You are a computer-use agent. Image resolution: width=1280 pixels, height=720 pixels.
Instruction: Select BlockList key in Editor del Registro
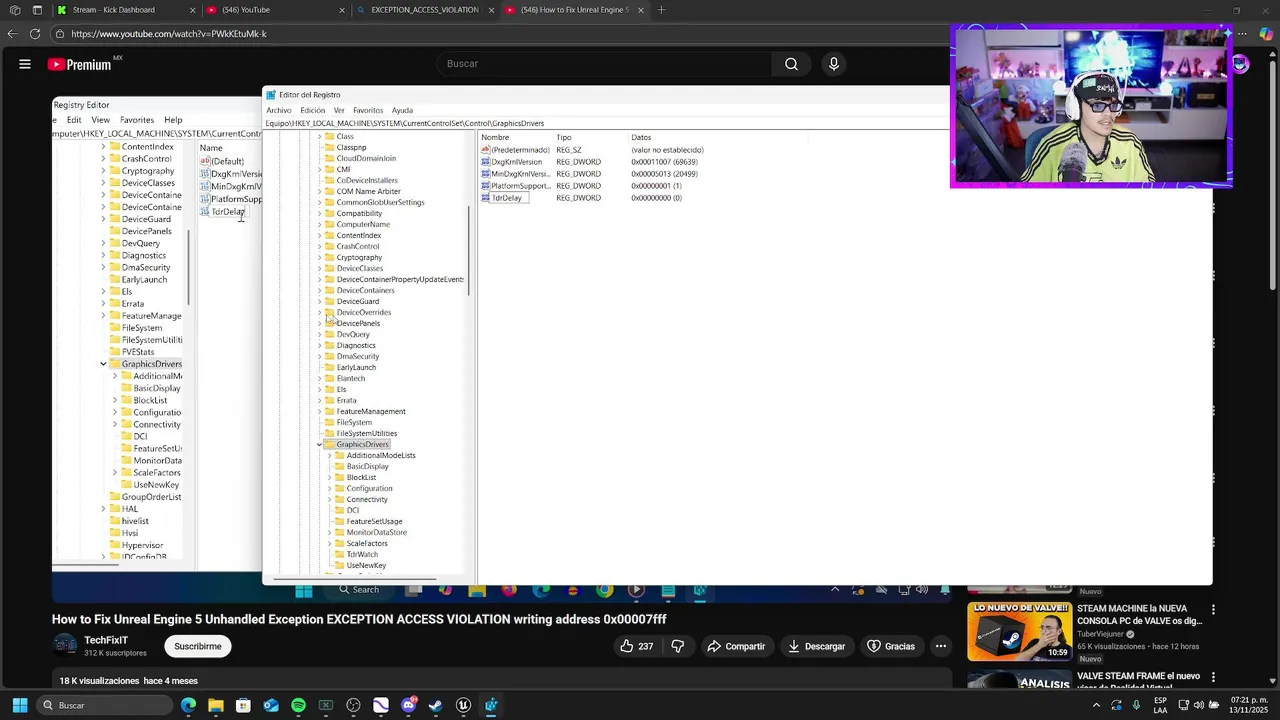(361, 477)
